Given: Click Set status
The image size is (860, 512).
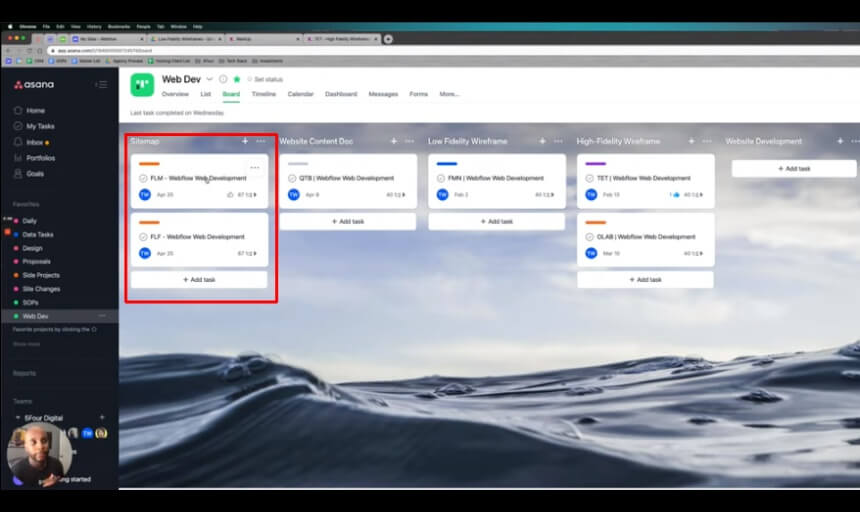Looking at the screenshot, I should 265,79.
